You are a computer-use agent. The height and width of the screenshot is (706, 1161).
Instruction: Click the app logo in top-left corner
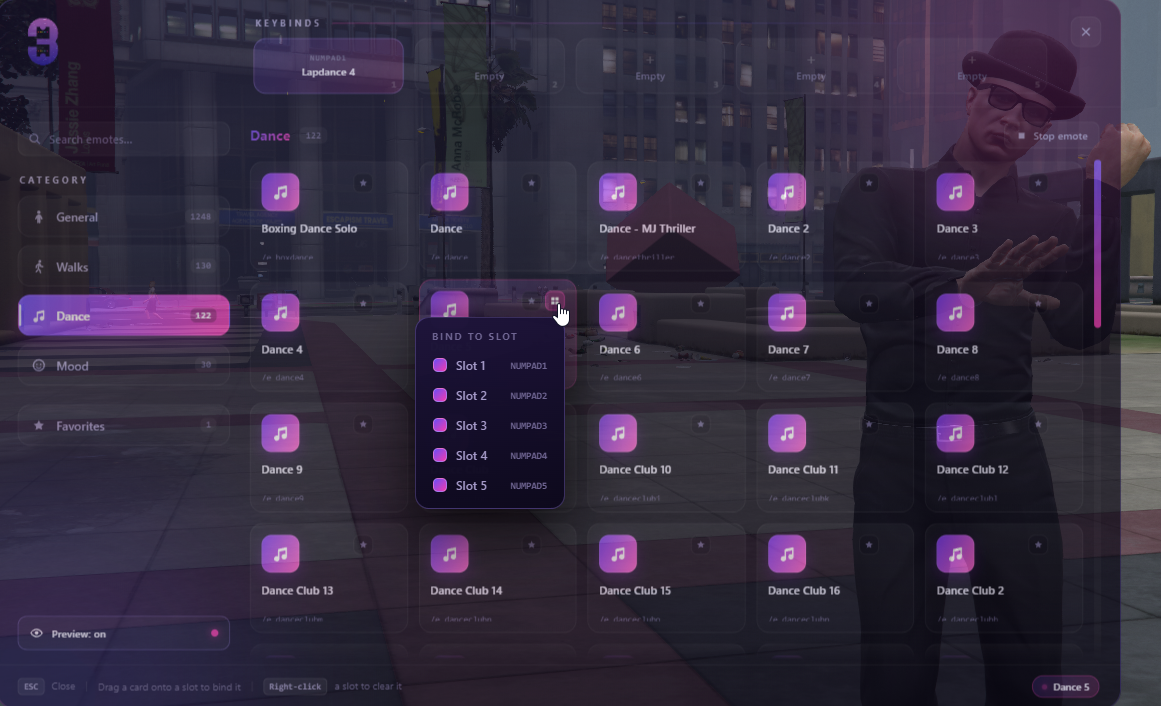(x=42, y=41)
